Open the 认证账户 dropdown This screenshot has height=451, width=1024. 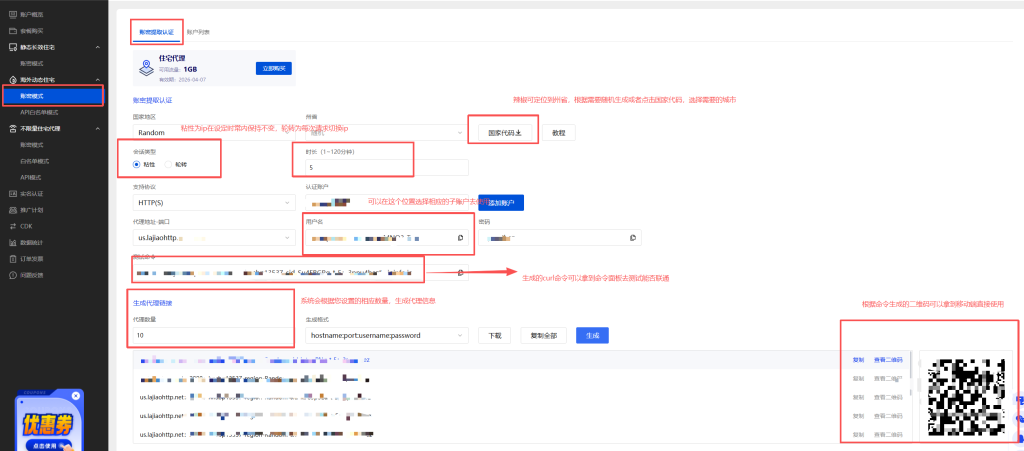(x=387, y=203)
